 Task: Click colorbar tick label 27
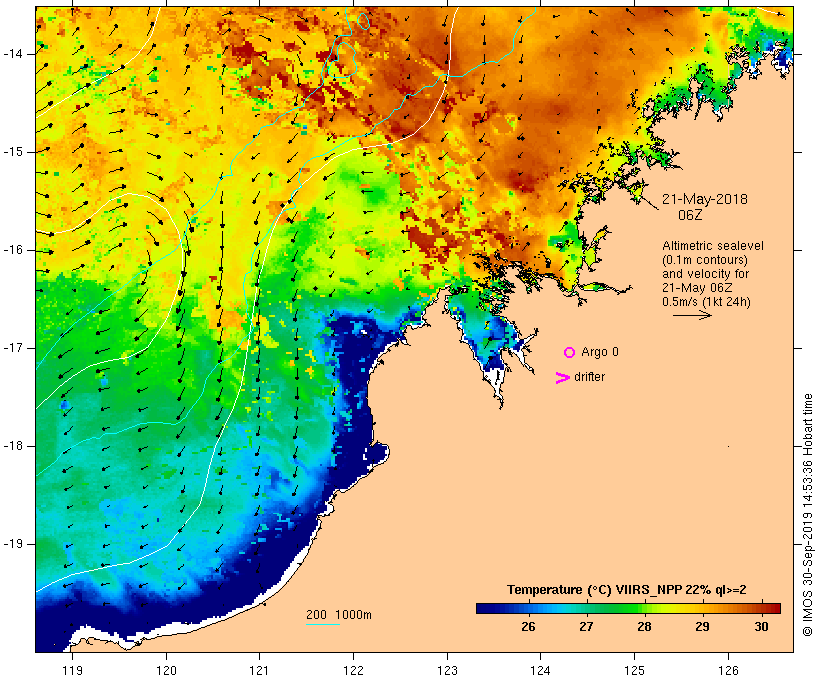click(586, 627)
